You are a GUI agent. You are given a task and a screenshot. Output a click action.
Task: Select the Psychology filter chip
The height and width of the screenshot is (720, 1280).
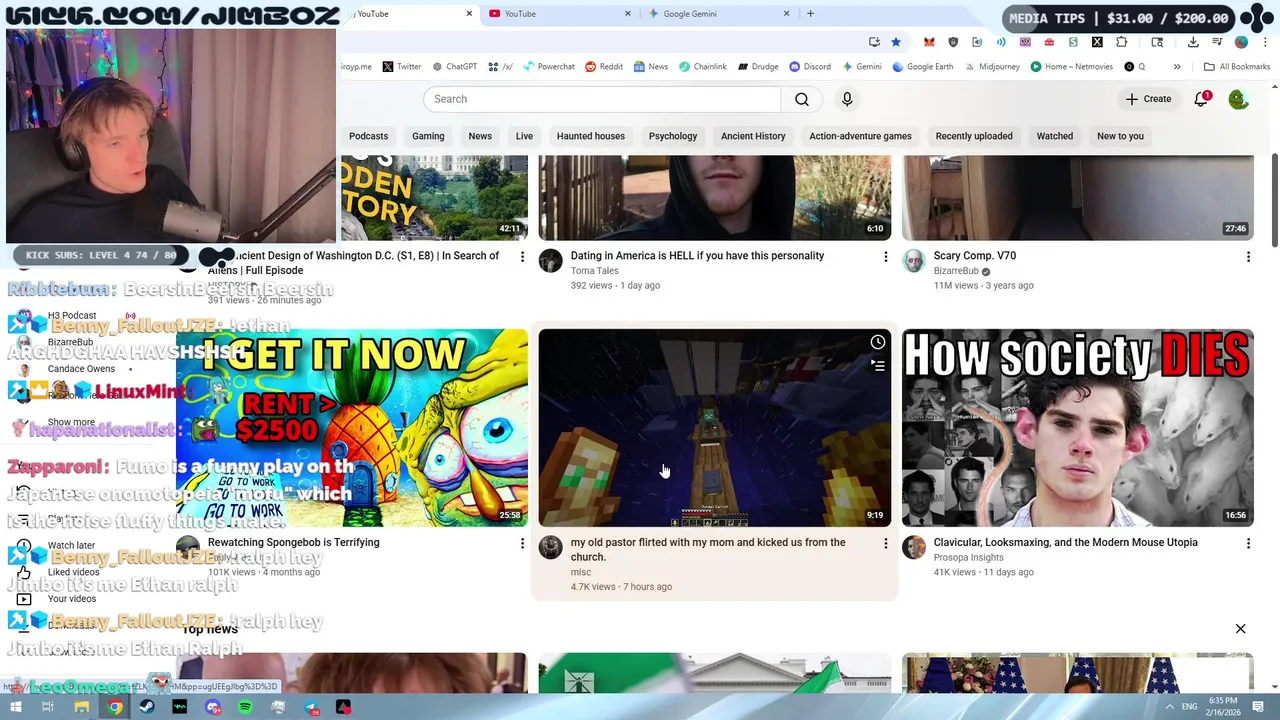coord(673,136)
